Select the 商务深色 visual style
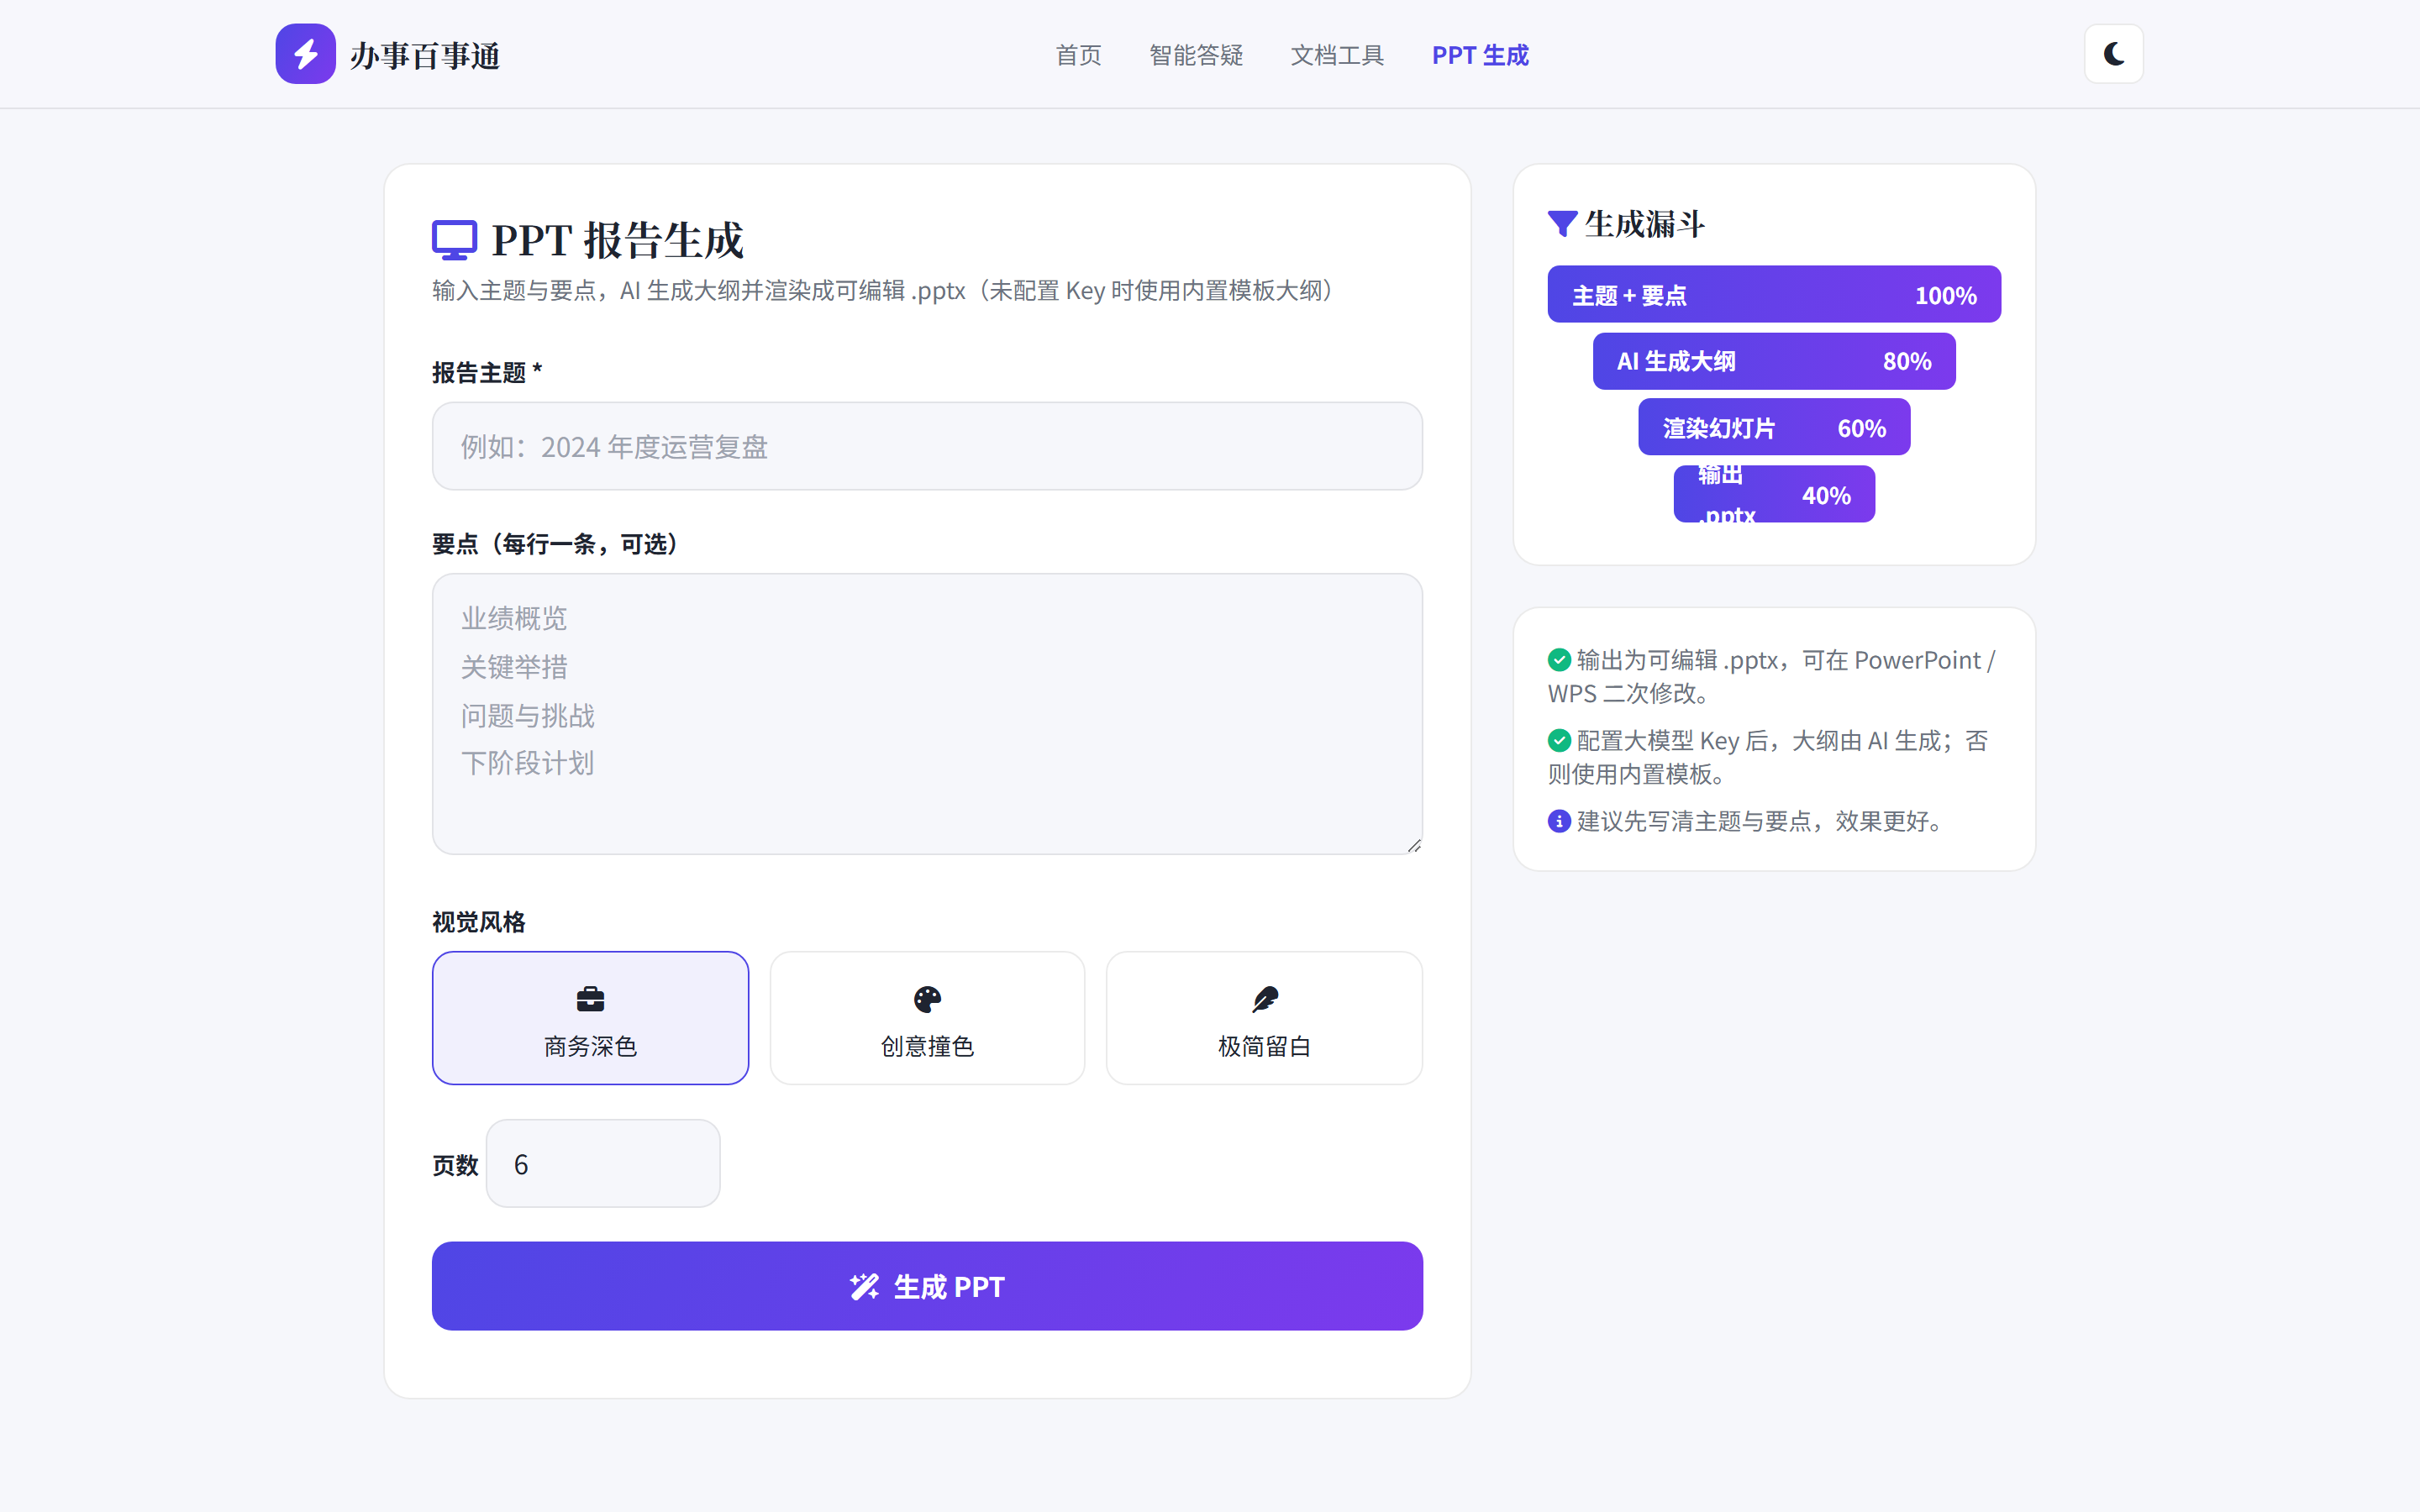The image size is (2420, 1512). point(590,1018)
